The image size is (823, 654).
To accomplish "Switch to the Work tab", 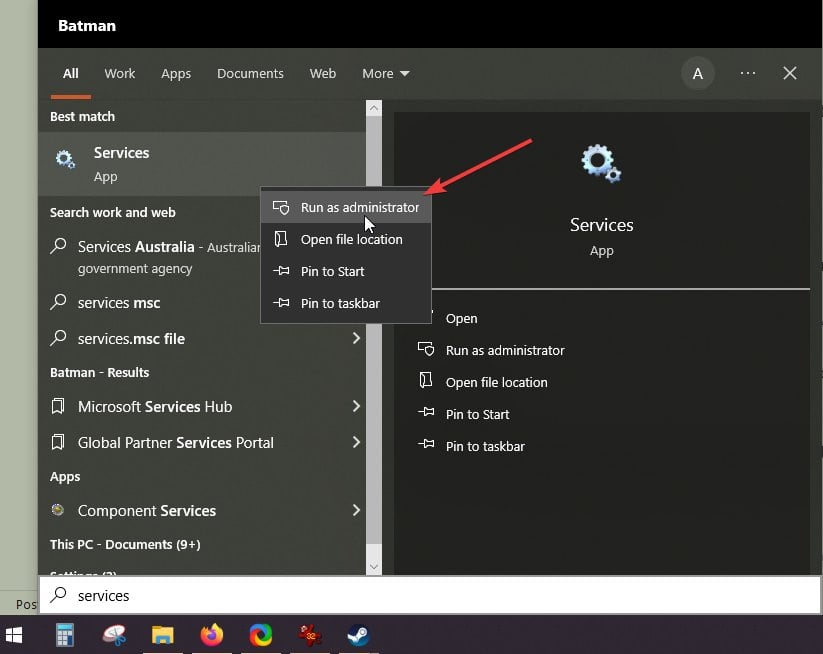I will point(120,73).
